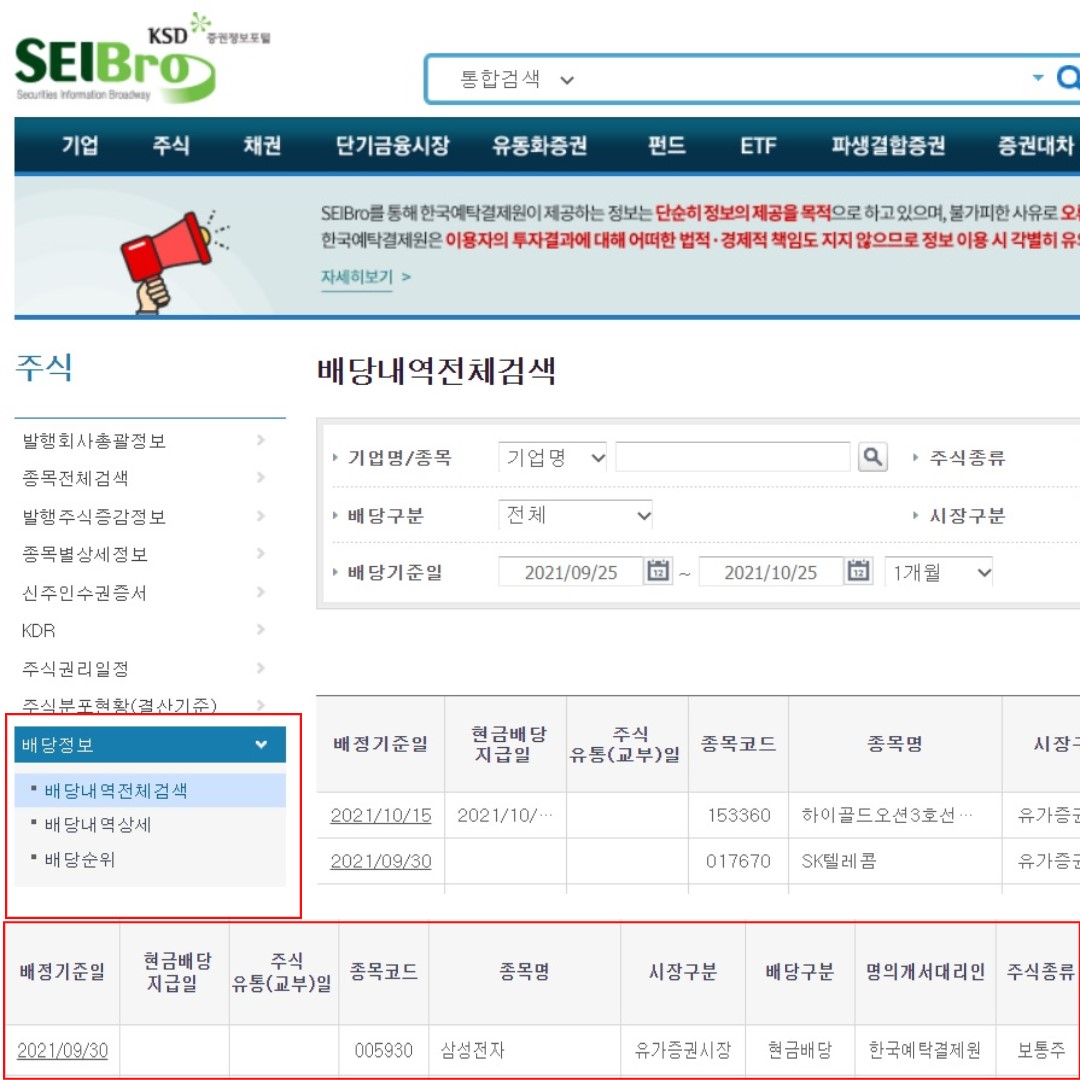Open KDR in the sidebar
This screenshot has height=1080, width=1080.
click(x=38, y=630)
